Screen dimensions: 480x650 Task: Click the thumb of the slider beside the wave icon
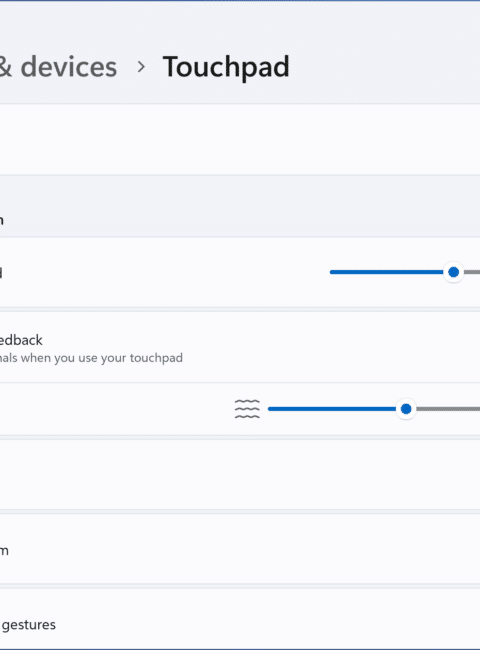coord(406,409)
